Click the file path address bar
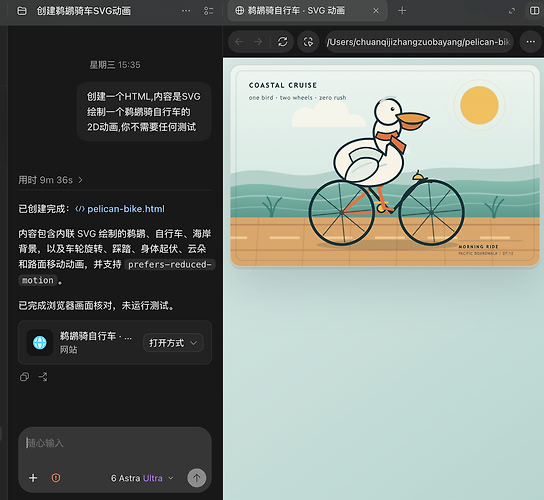Image resolution: width=544 pixels, height=500 pixels. 419,42
